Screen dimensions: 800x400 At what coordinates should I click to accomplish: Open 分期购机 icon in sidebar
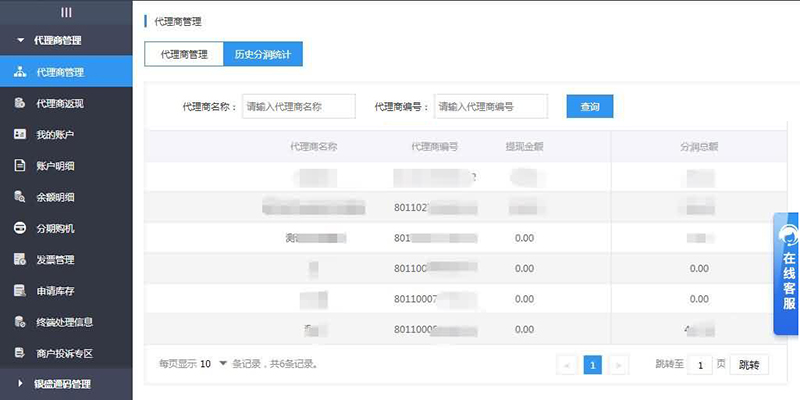point(20,228)
